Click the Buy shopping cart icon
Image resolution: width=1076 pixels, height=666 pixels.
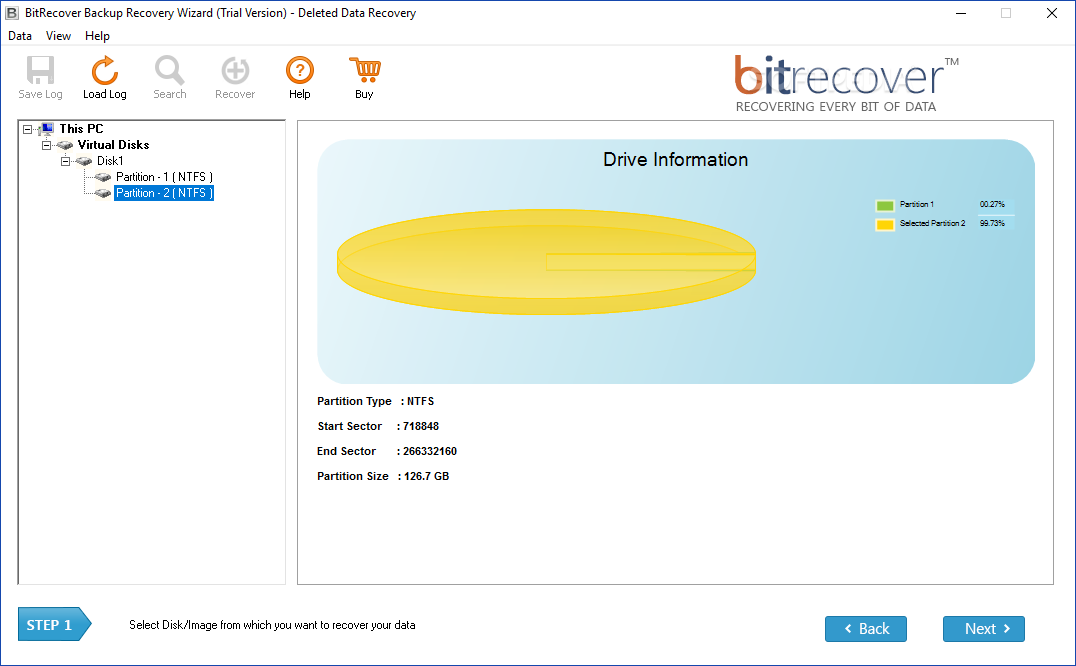364,70
